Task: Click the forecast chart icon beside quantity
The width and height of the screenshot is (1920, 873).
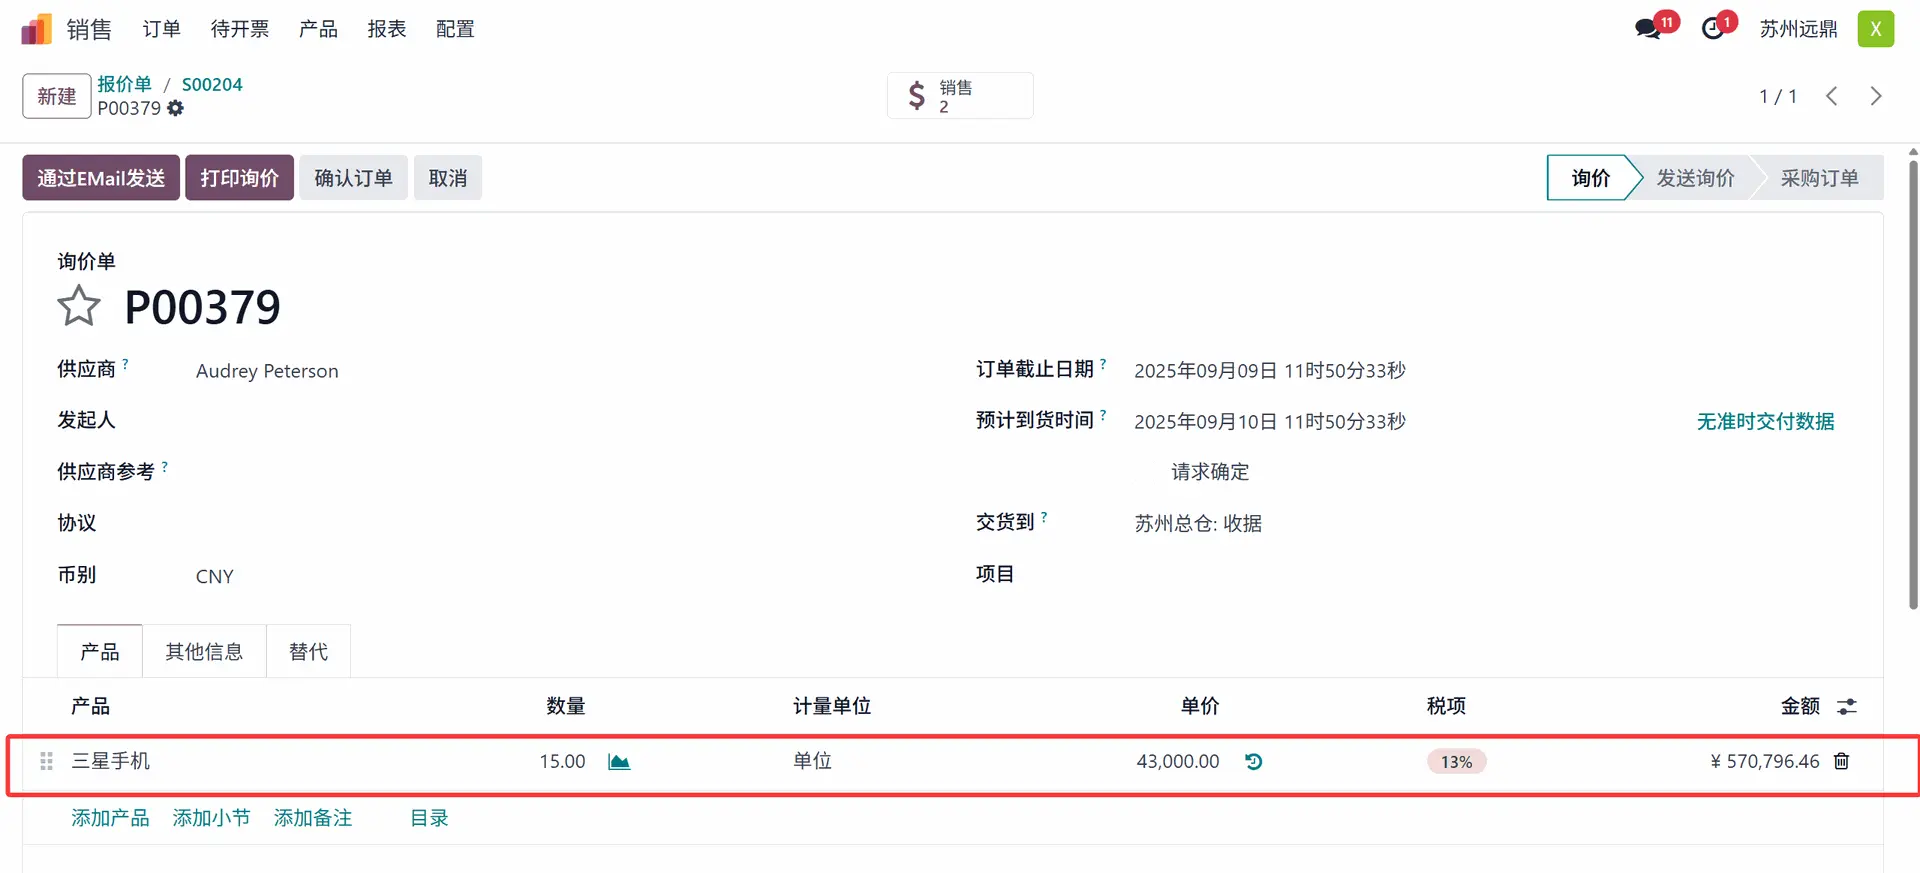Action: click(619, 762)
